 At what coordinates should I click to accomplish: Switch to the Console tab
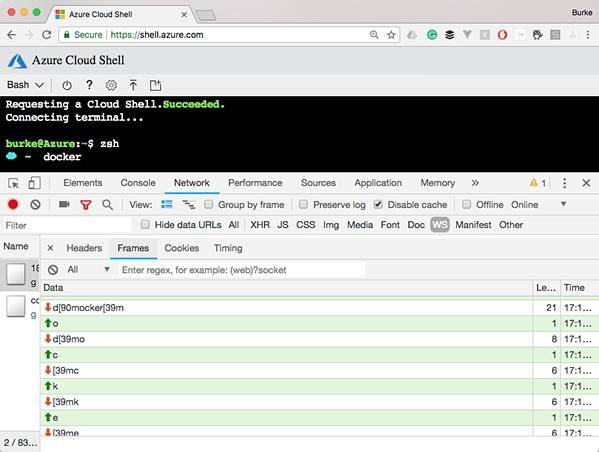pos(138,183)
